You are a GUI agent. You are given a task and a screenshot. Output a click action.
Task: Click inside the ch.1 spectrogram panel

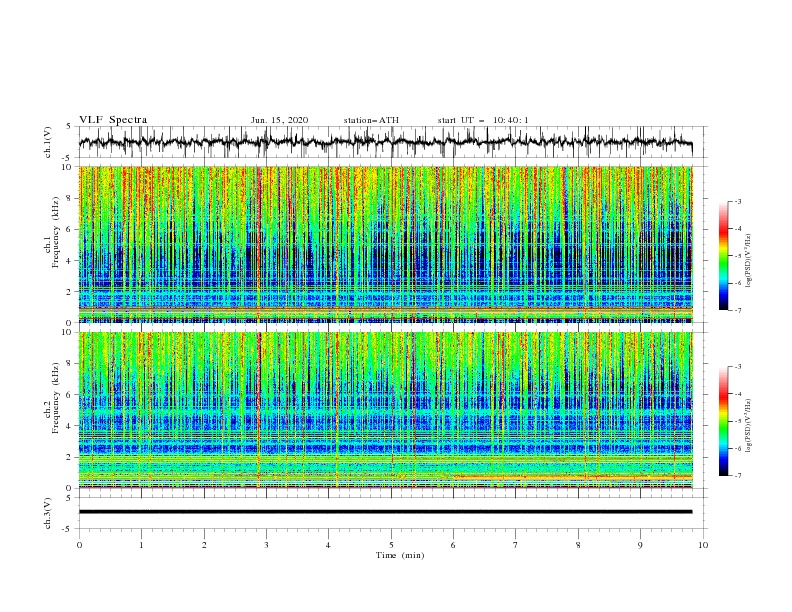(385, 244)
